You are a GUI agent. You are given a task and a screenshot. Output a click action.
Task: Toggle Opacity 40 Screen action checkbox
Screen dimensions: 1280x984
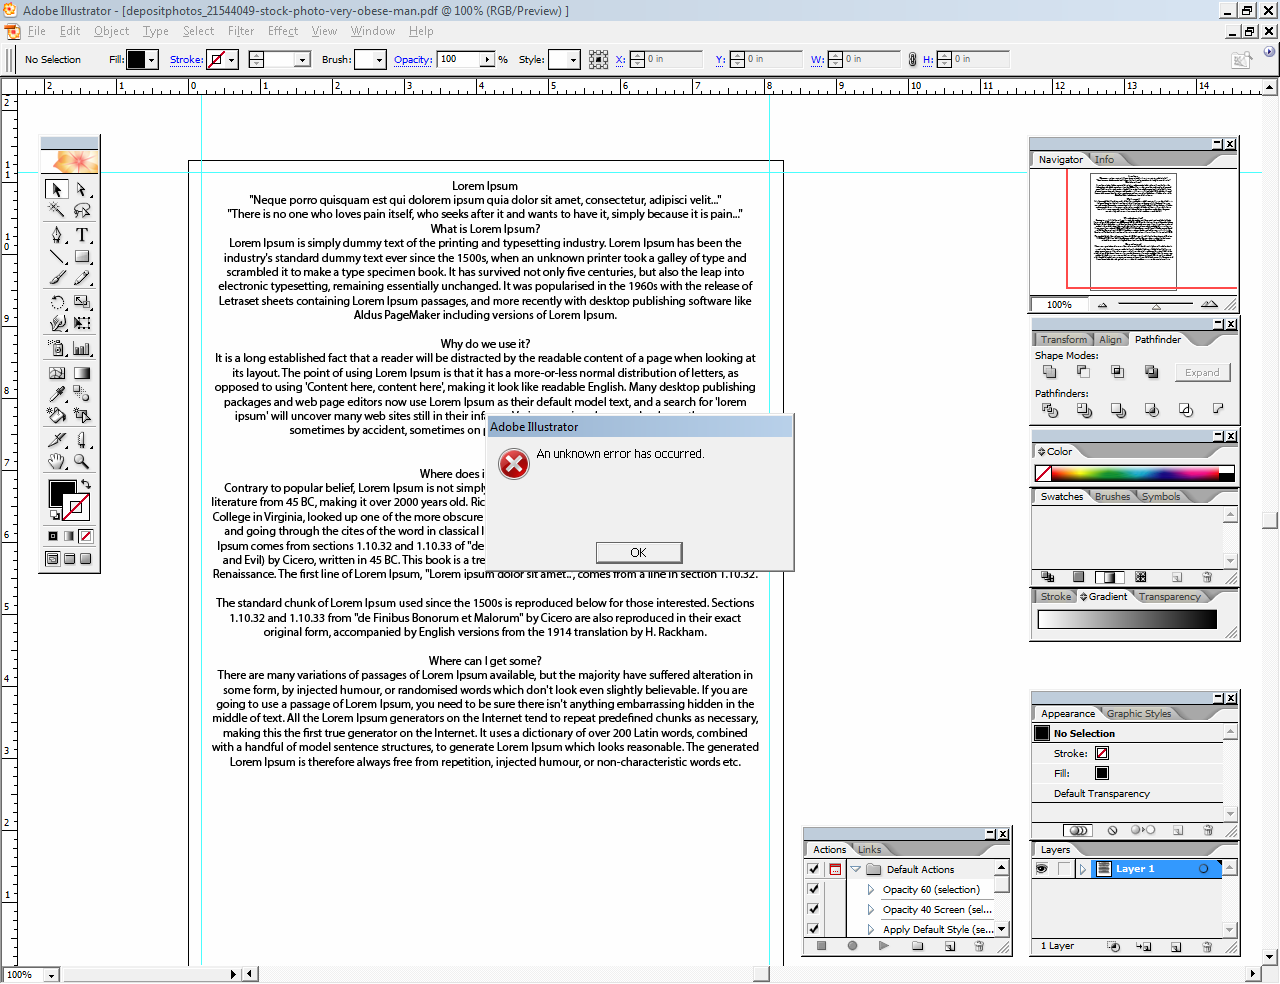[x=813, y=909]
